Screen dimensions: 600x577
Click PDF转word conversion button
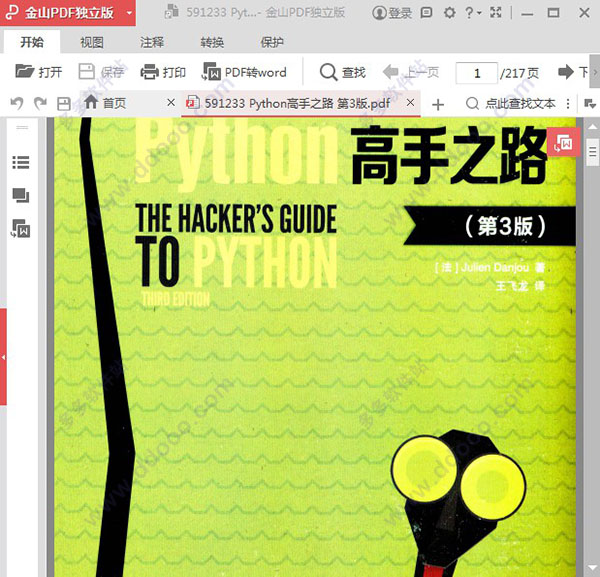click(244, 72)
